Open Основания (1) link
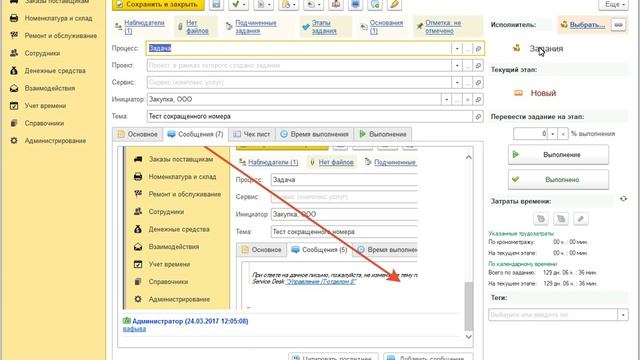 tap(387, 27)
